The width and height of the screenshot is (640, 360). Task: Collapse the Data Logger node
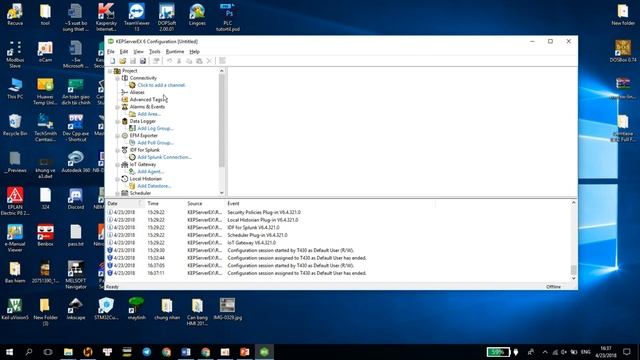(x=118, y=121)
